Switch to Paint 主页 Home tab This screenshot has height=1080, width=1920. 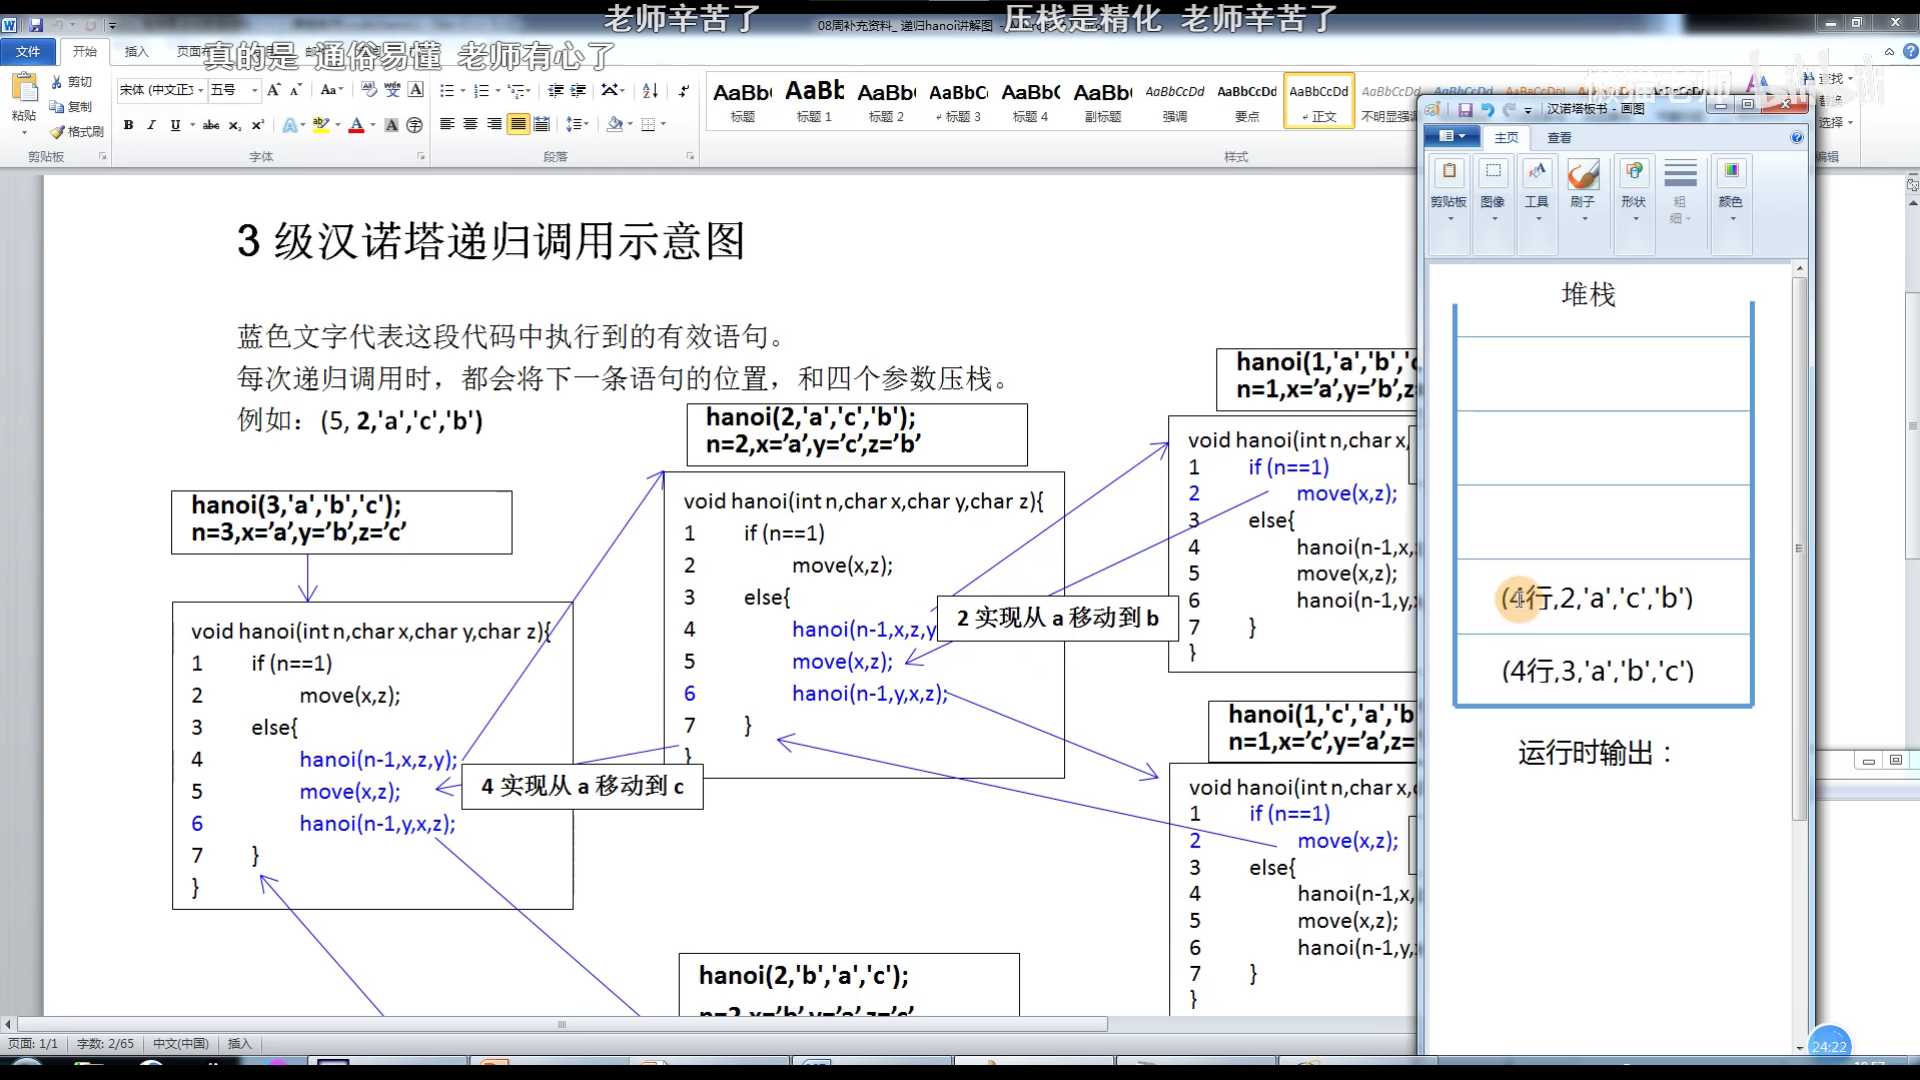coord(1506,137)
